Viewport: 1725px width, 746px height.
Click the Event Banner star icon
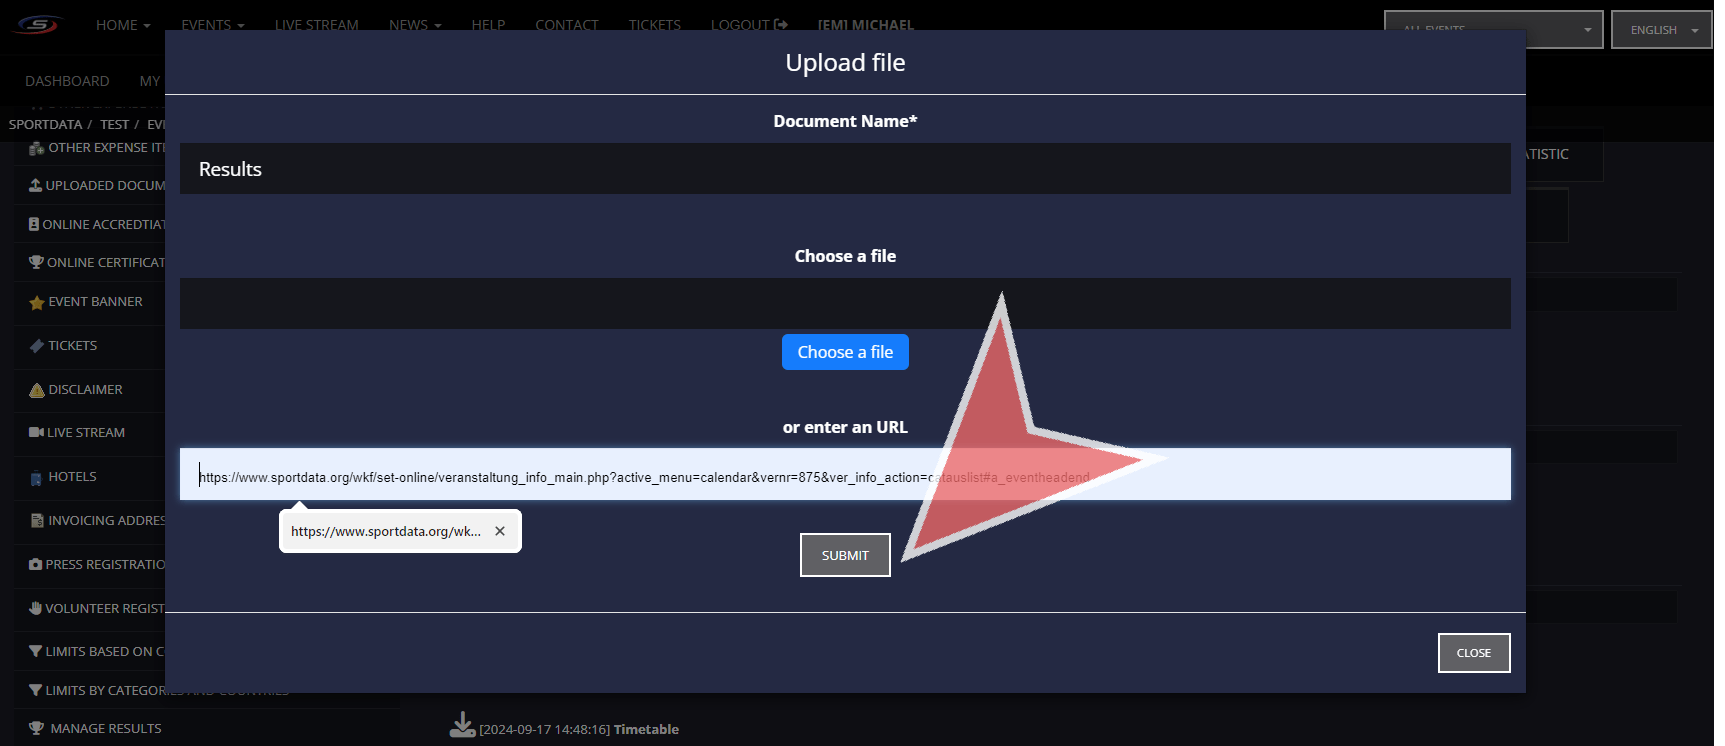pos(37,303)
